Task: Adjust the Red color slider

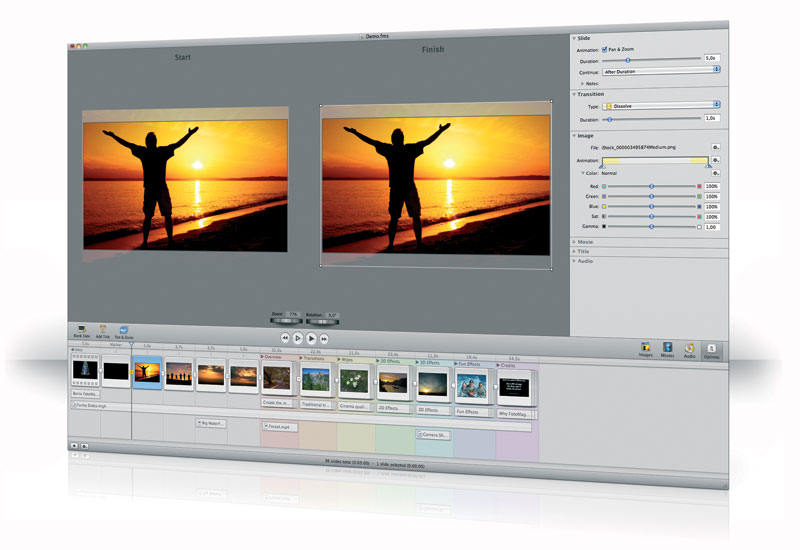Action: 652,186
